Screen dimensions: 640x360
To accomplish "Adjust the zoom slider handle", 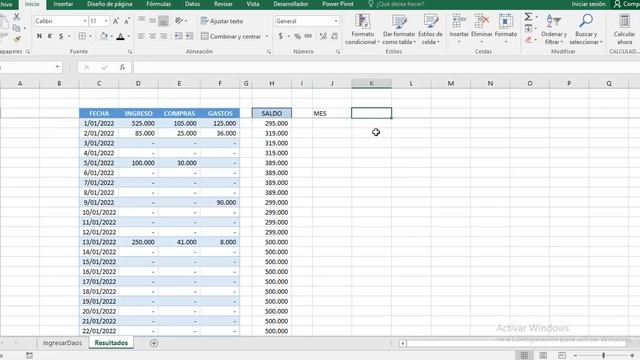I will (x=603, y=355).
